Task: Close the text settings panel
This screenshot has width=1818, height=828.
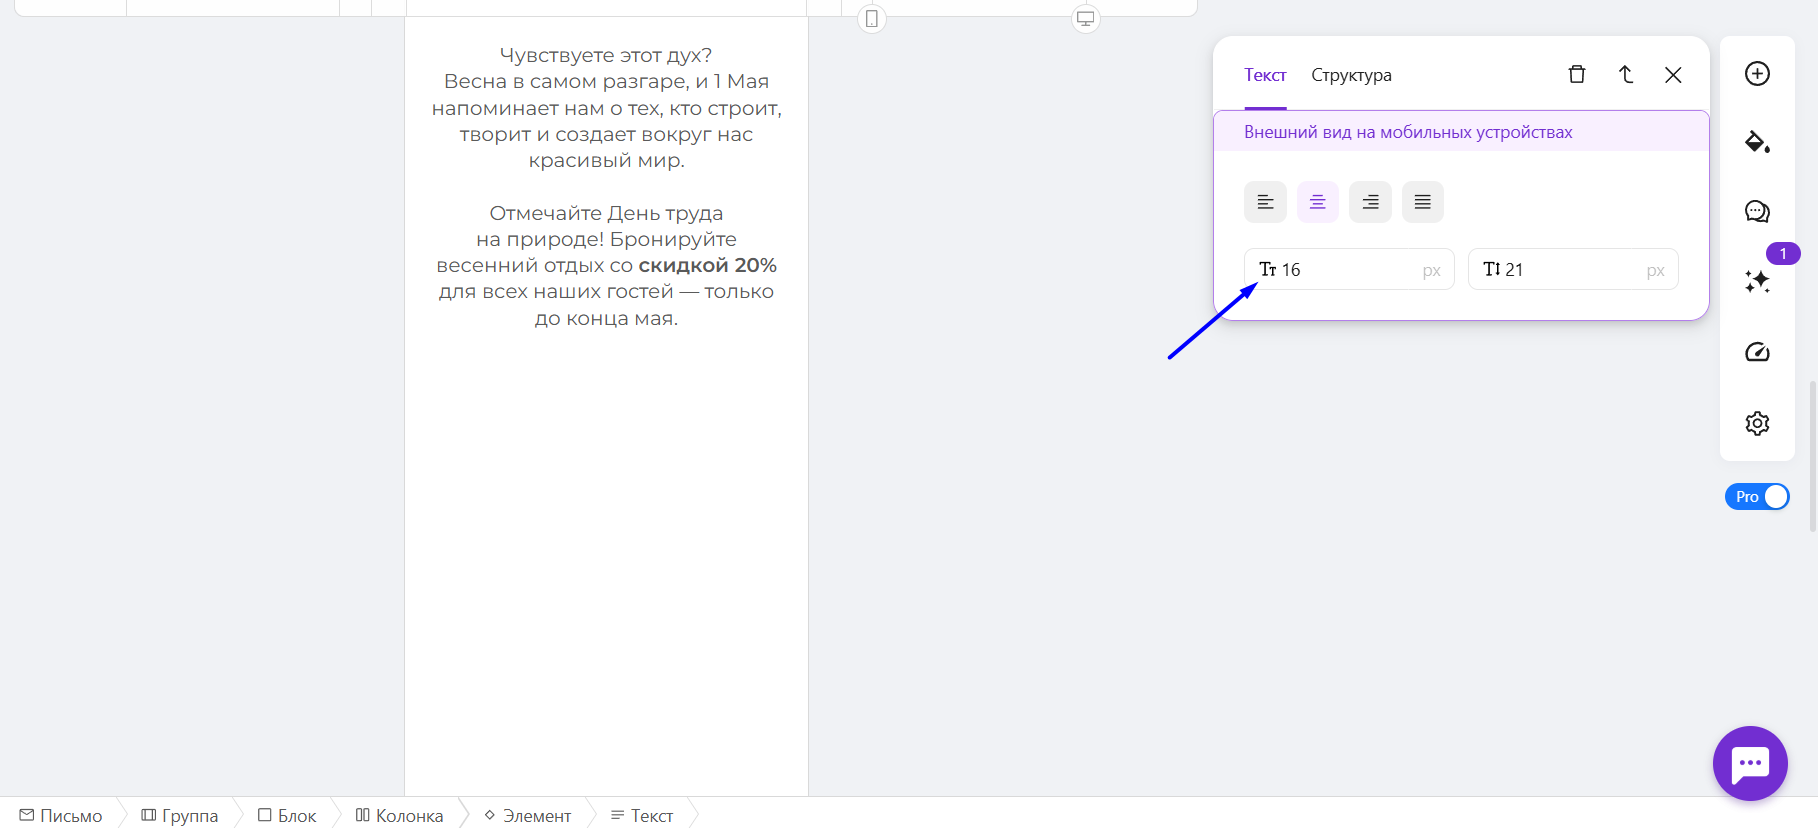Action: coord(1673,75)
